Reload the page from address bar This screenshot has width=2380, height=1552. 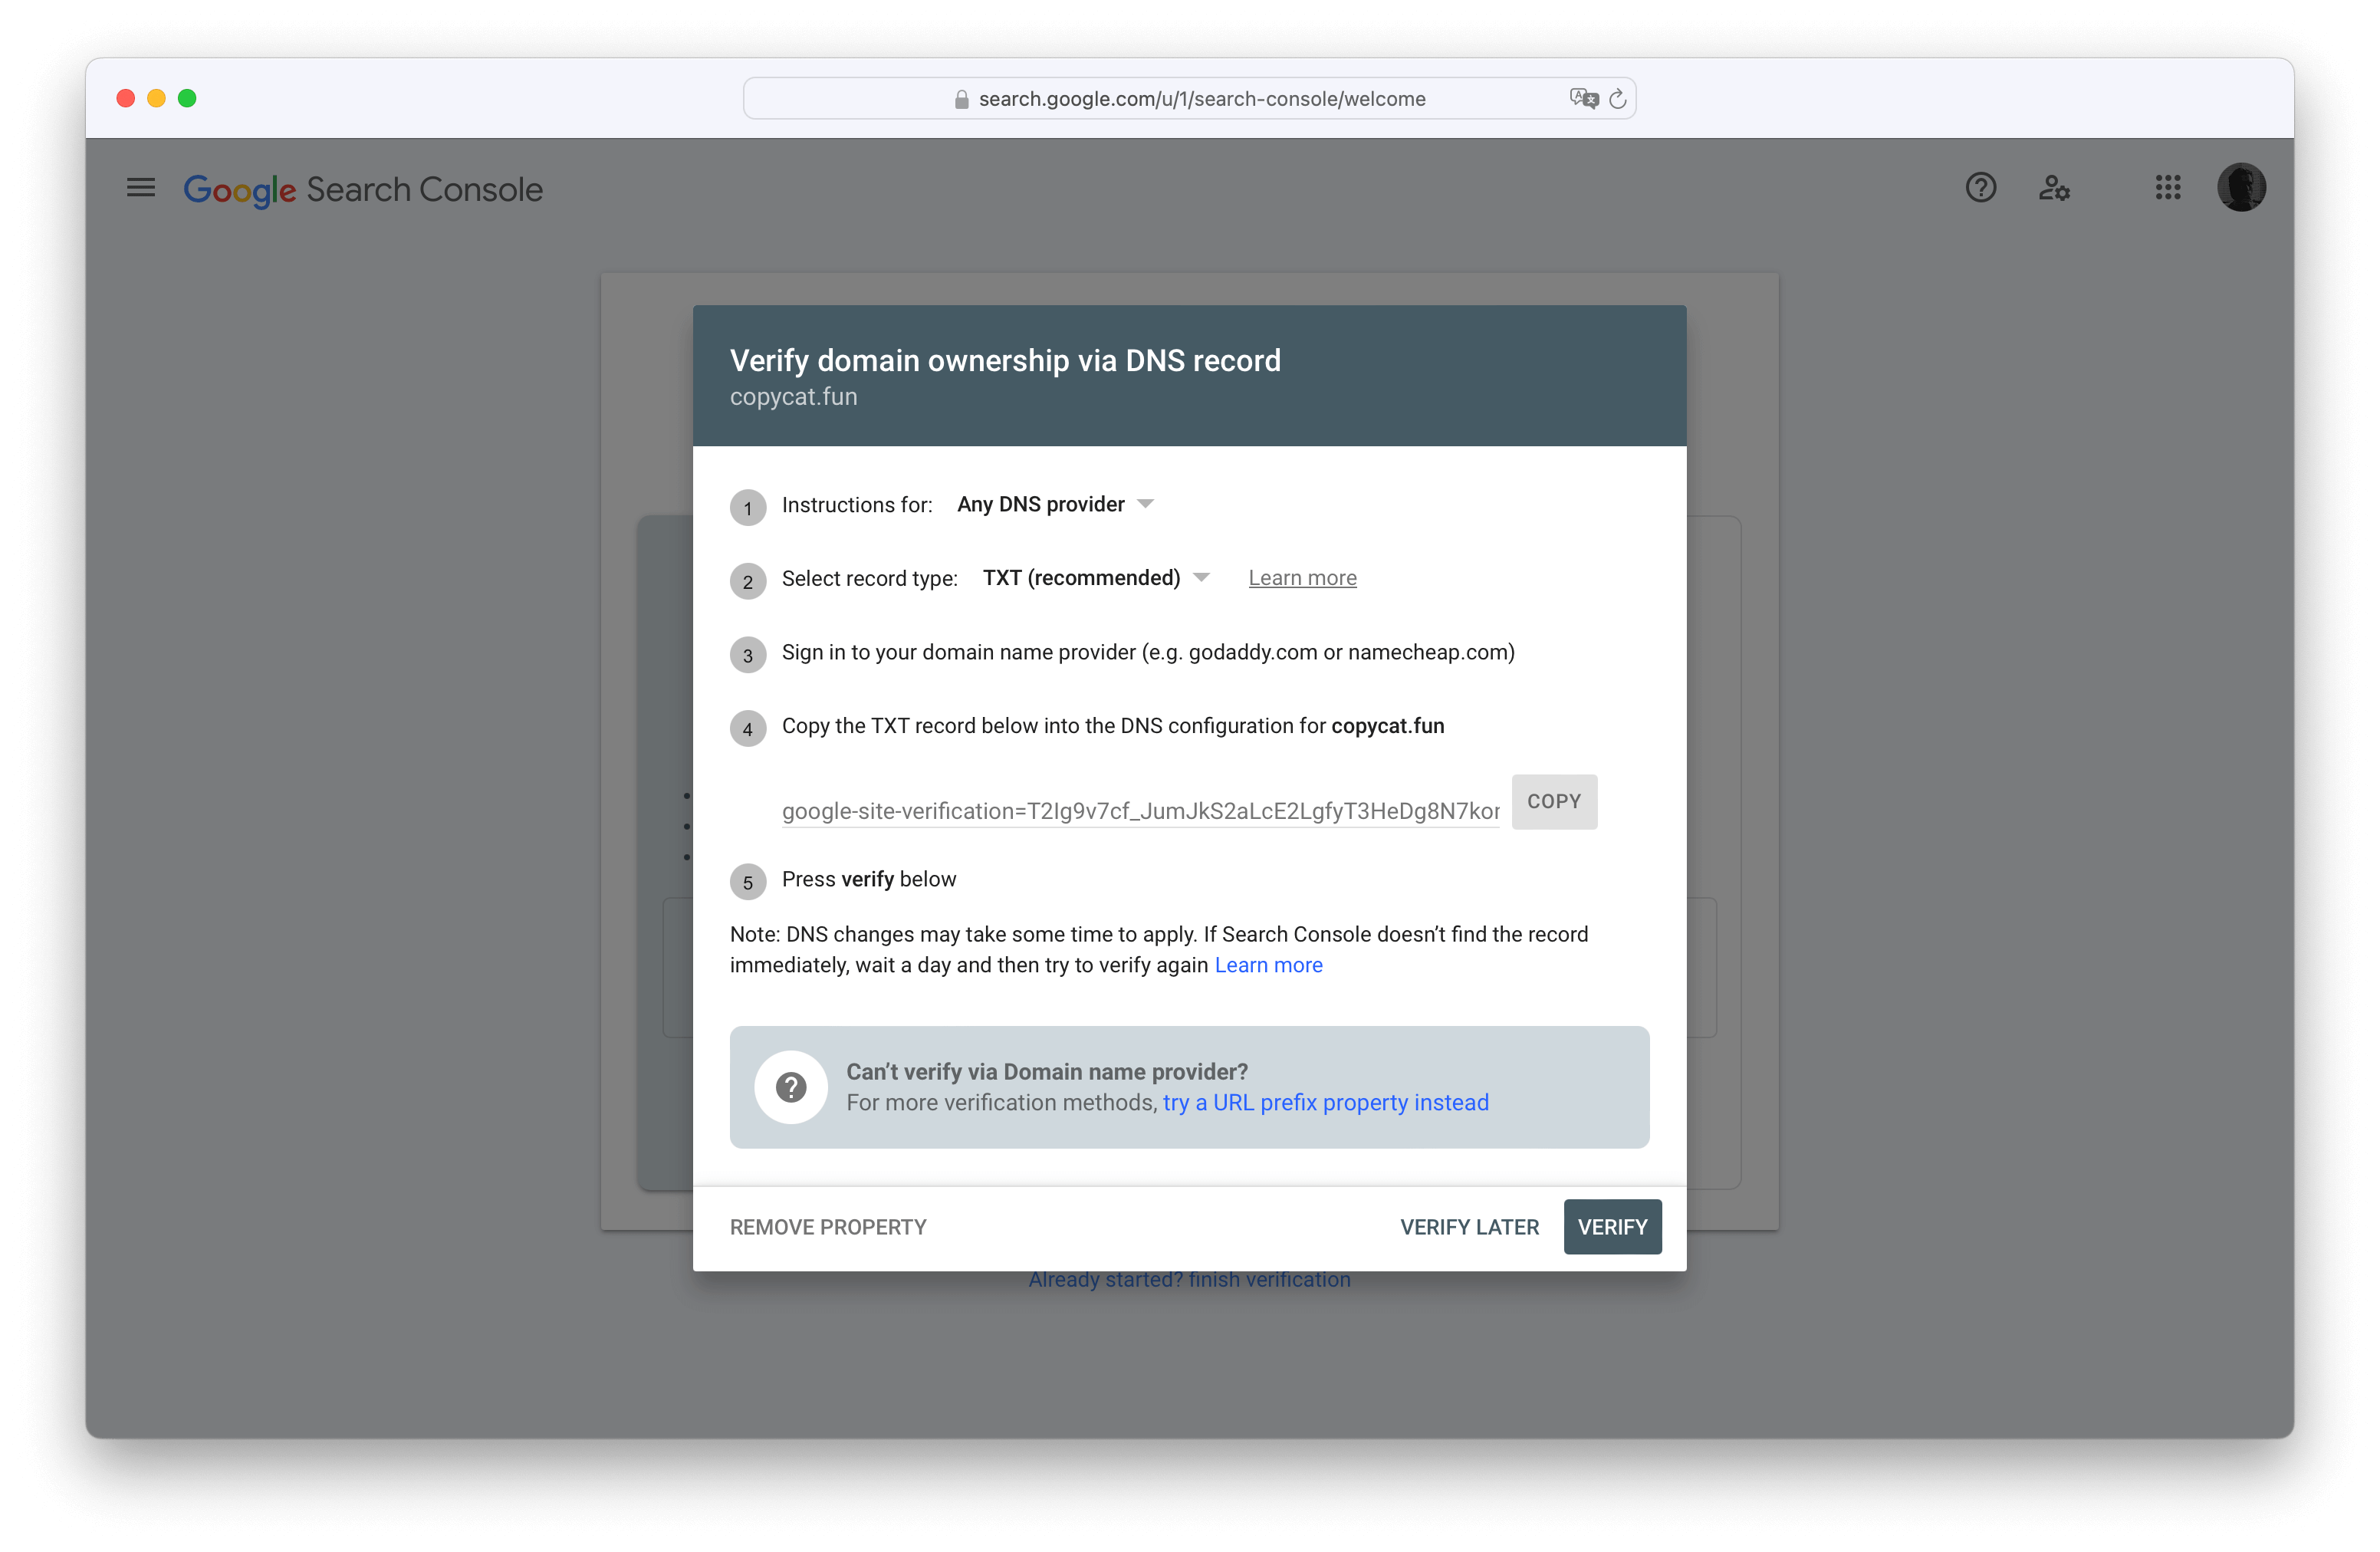[1617, 98]
